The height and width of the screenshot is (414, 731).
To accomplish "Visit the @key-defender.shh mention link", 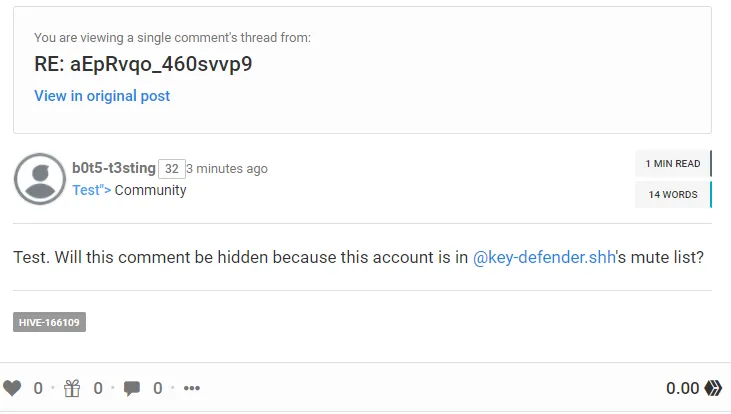I will pyautogui.click(x=544, y=257).
